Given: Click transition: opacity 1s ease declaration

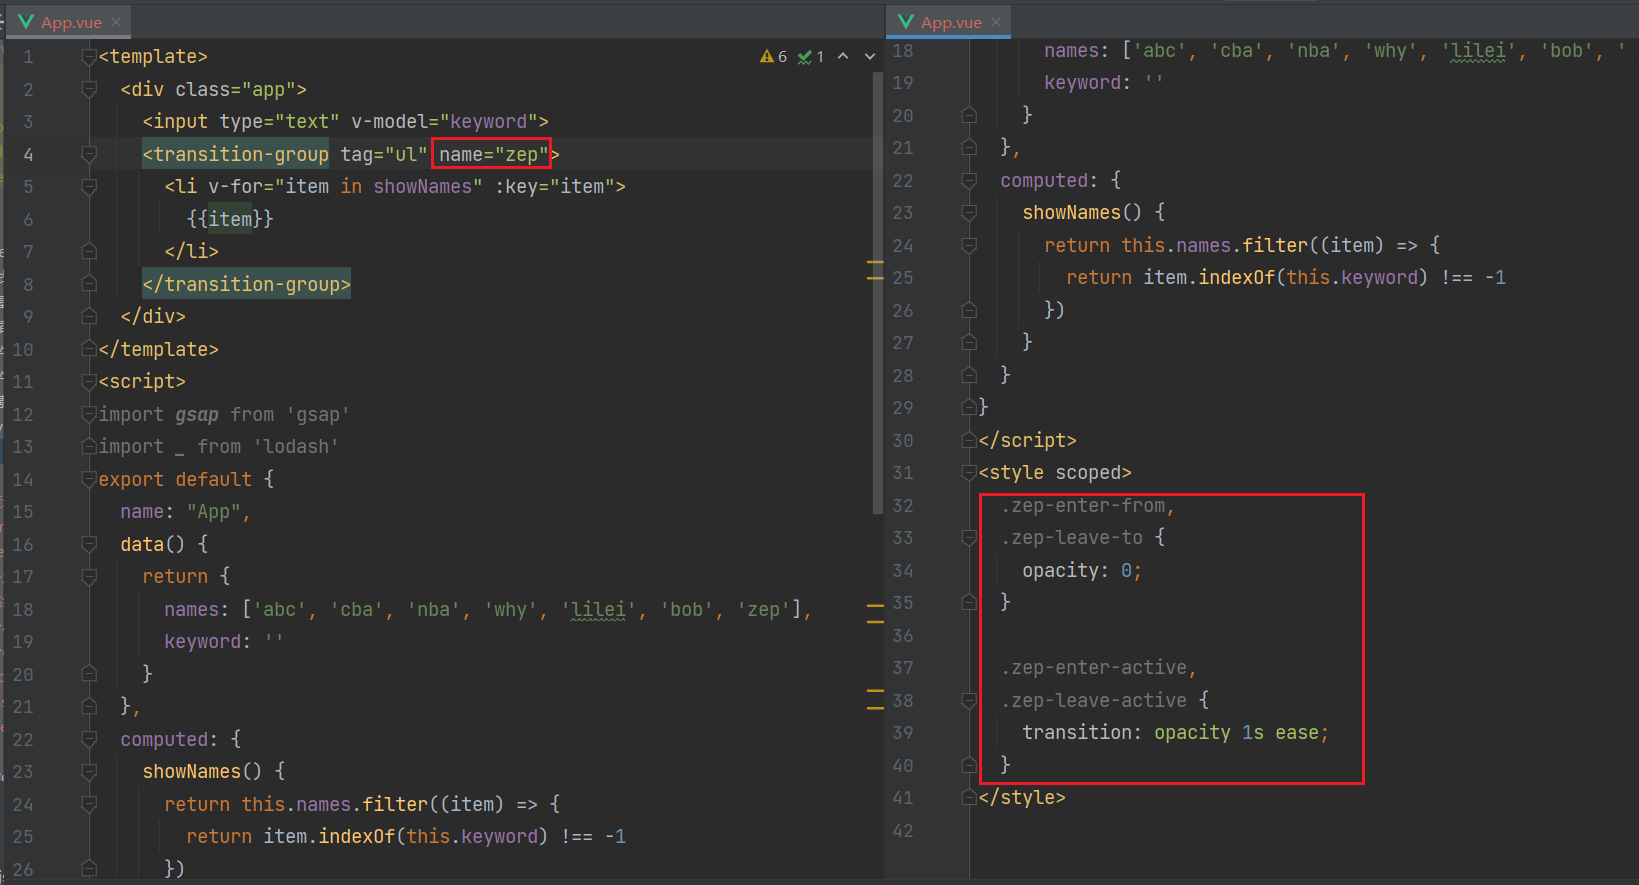Looking at the screenshot, I should tap(1176, 733).
